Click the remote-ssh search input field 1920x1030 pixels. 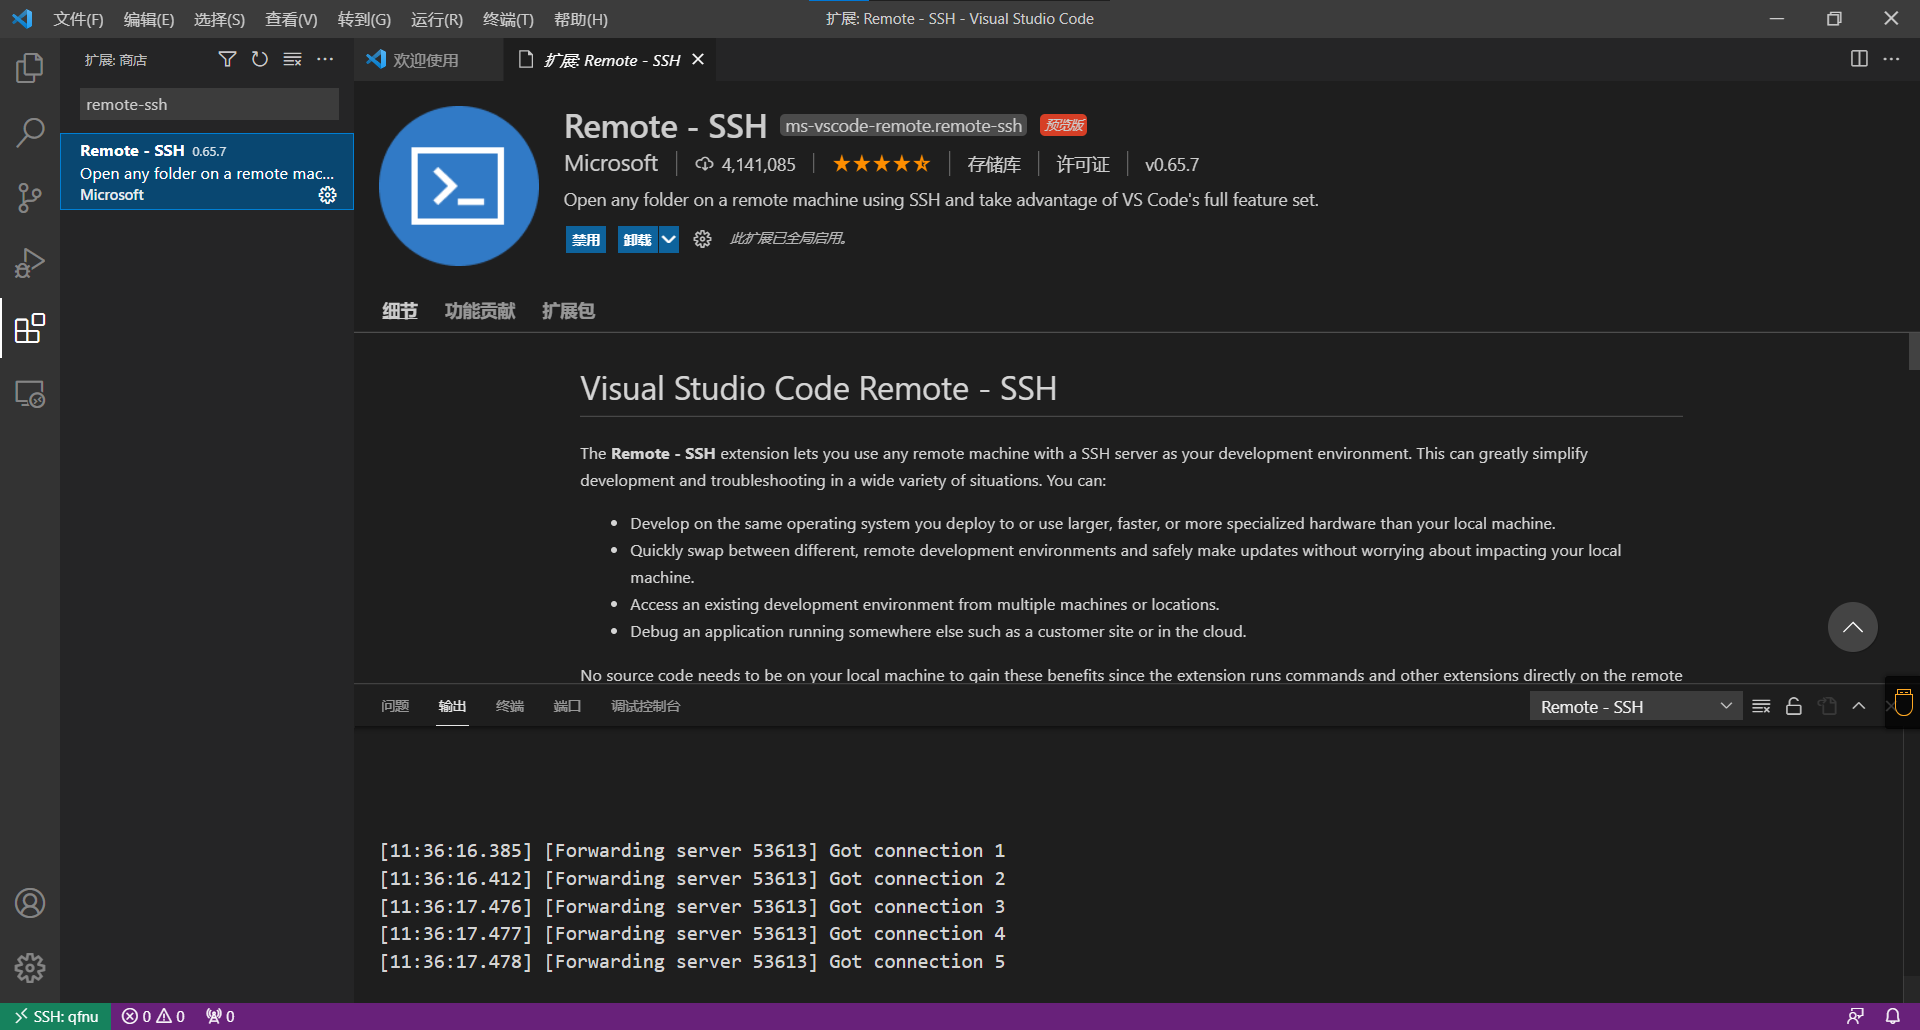point(209,104)
